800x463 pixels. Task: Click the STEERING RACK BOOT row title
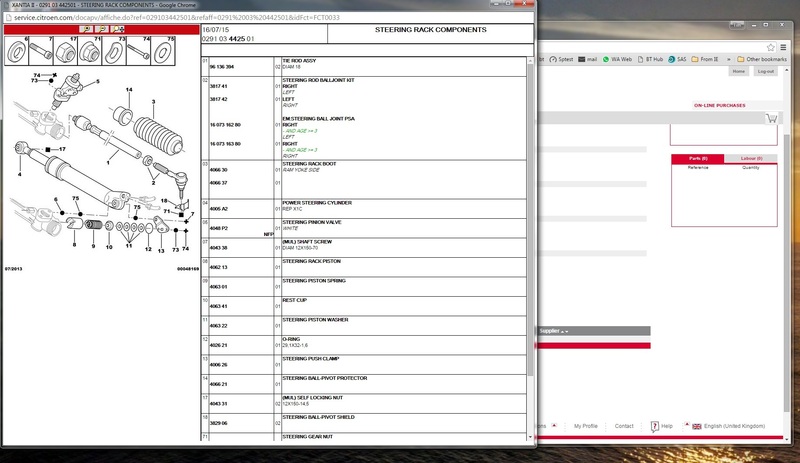[x=309, y=164]
